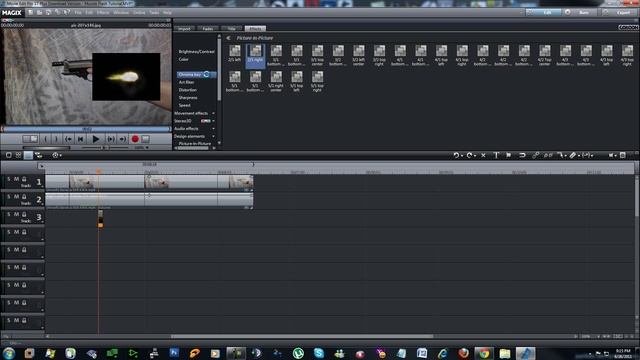Set the range start marker button

[46, 139]
